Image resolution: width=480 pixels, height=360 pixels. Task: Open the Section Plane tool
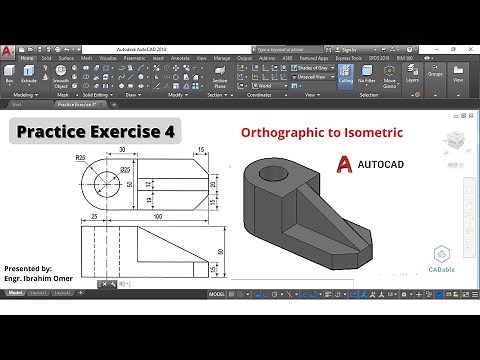tap(220, 77)
